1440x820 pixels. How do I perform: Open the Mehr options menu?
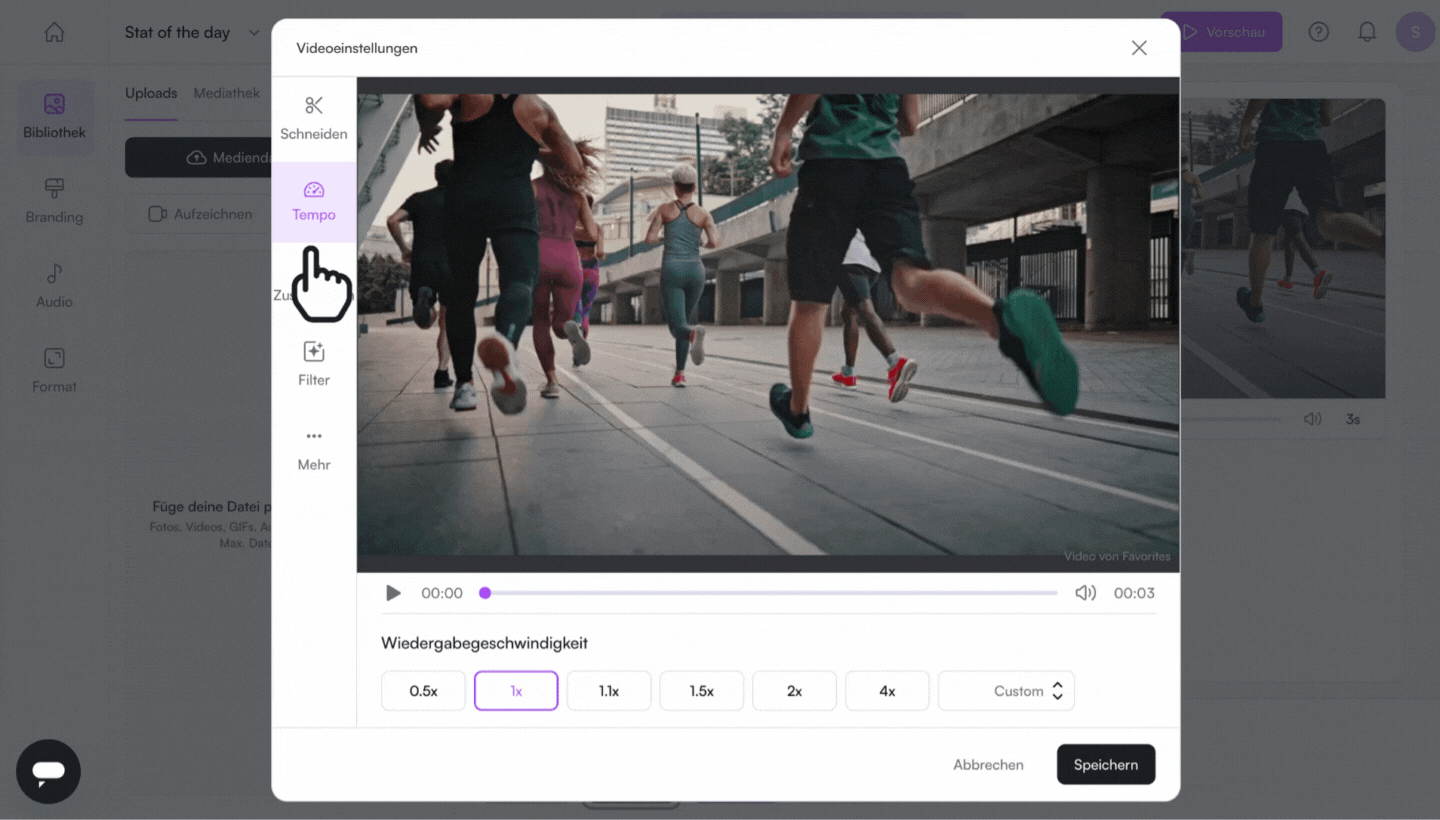(x=314, y=448)
